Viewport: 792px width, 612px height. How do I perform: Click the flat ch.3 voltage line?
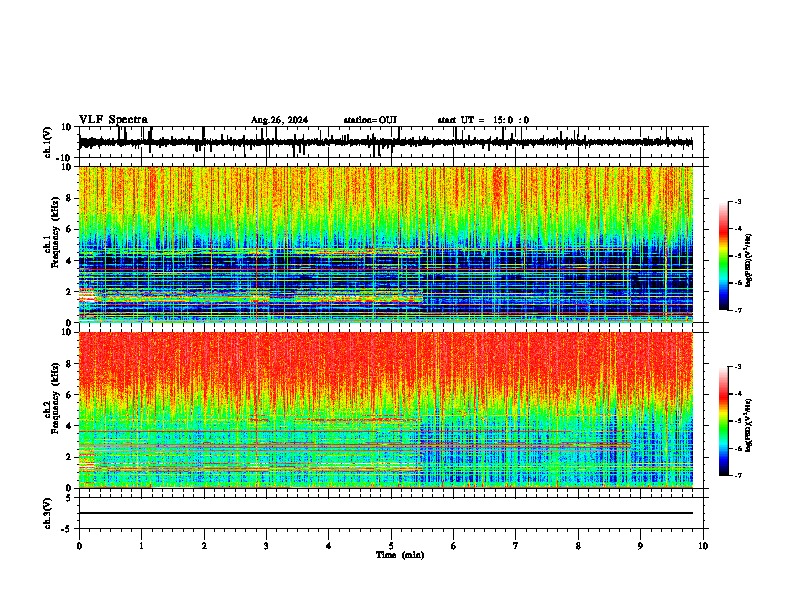(x=386, y=513)
